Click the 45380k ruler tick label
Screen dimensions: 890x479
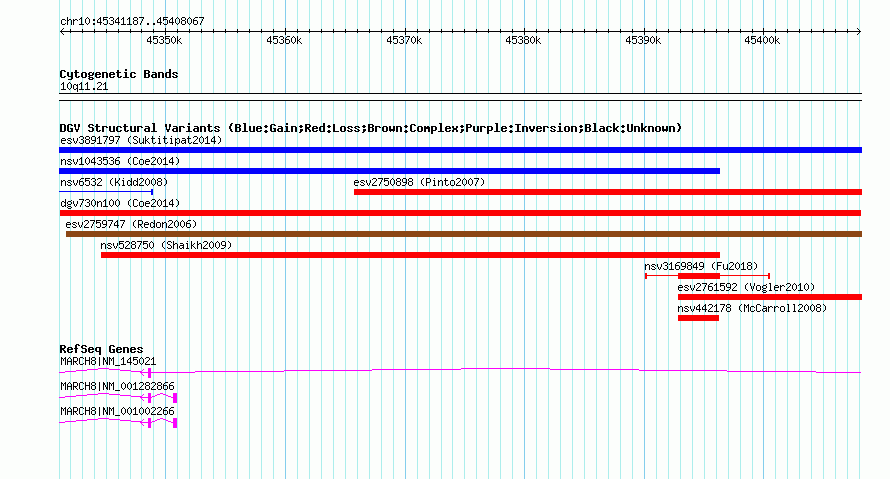click(523, 40)
